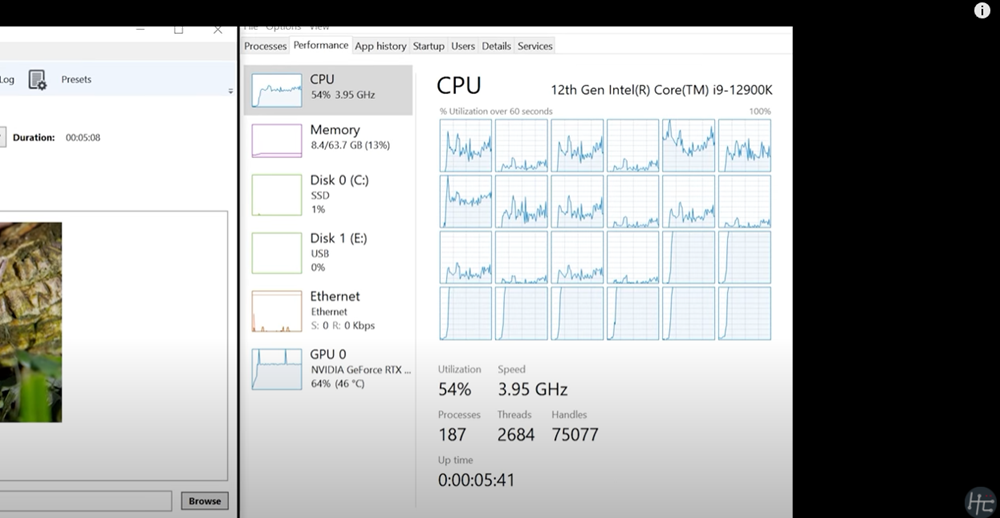Click the Utilization value 54%
Image resolution: width=1000 pixels, height=518 pixels.
click(x=455, y=389)
